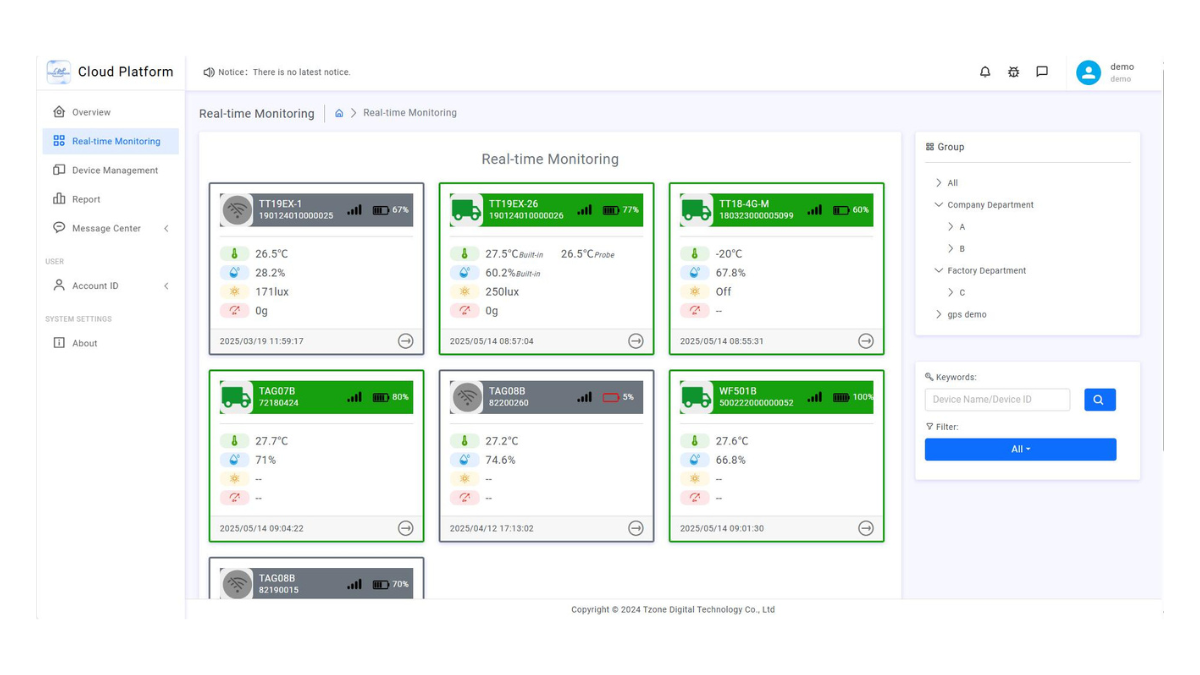The height and width of the screenshot is (675, 1200).
Task: Click the truck icon on WF501B card
Action: (x=697, y=397)
